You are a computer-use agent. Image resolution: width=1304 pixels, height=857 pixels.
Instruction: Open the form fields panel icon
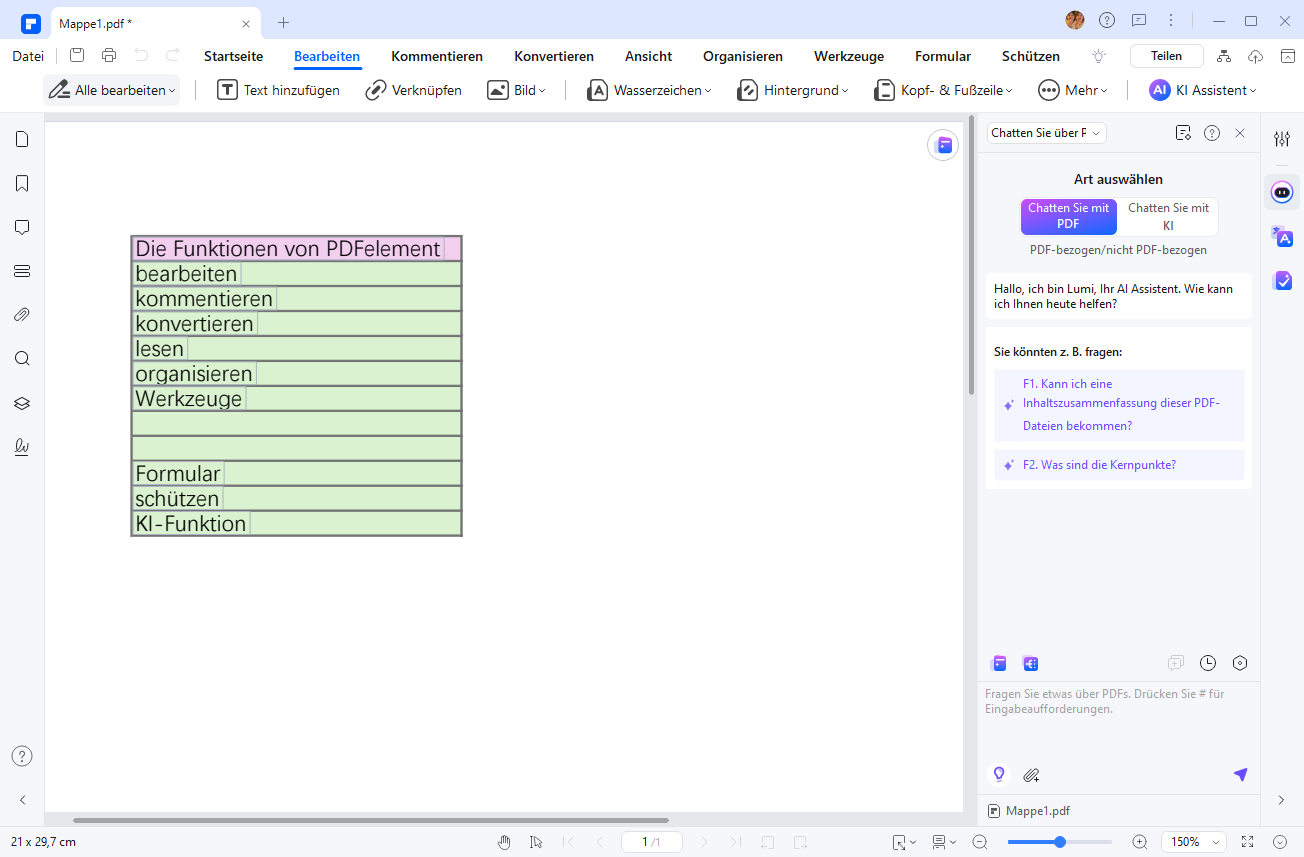click(x=22, y=271)
